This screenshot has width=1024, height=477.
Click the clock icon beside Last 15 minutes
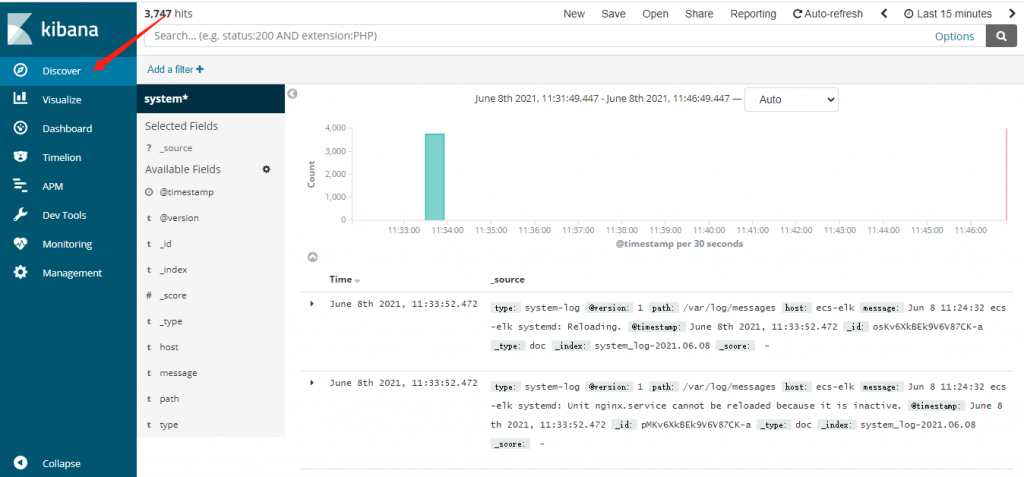908,14
